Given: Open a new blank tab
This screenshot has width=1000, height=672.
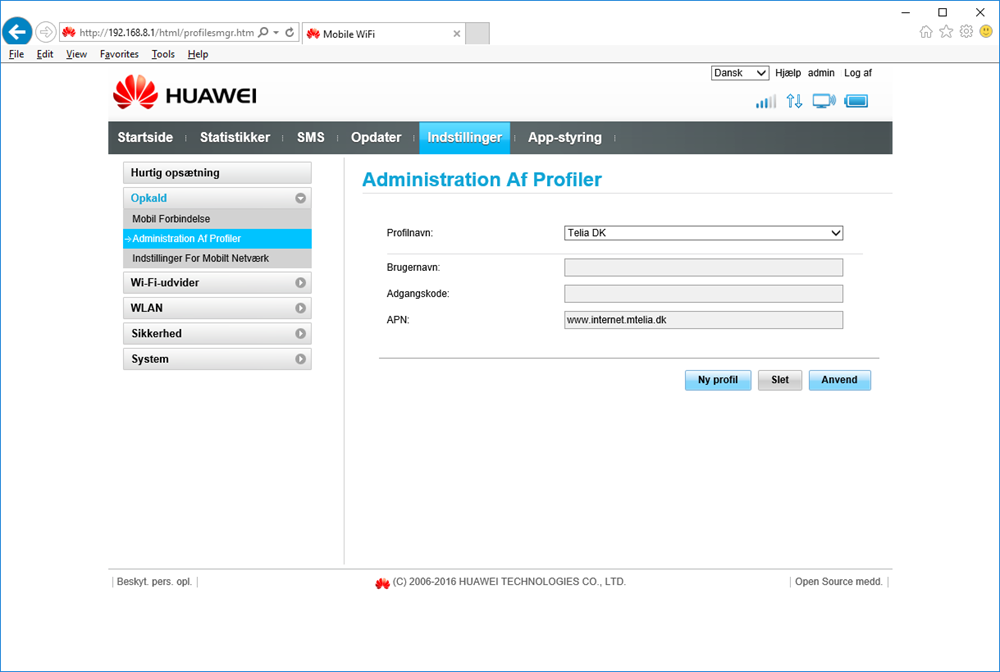Looking at the screenshot, I should tap(477, 33).
